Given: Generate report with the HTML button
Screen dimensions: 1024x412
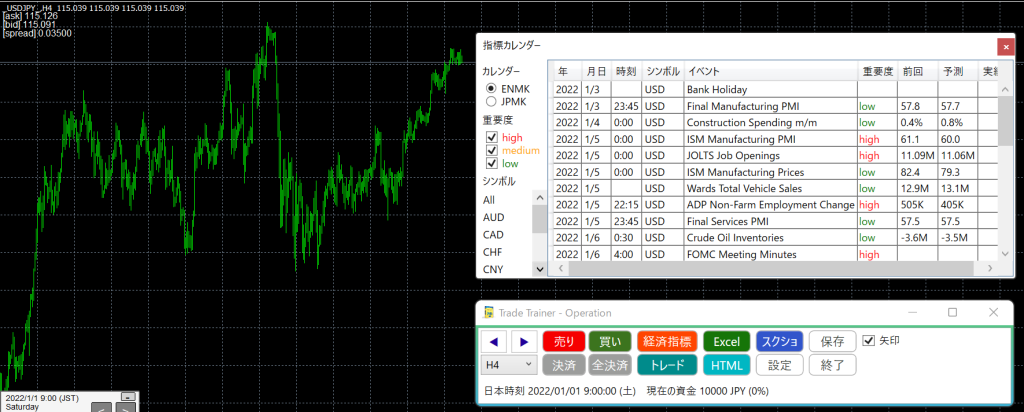Looking at the screenshot, I should point(726,365).
